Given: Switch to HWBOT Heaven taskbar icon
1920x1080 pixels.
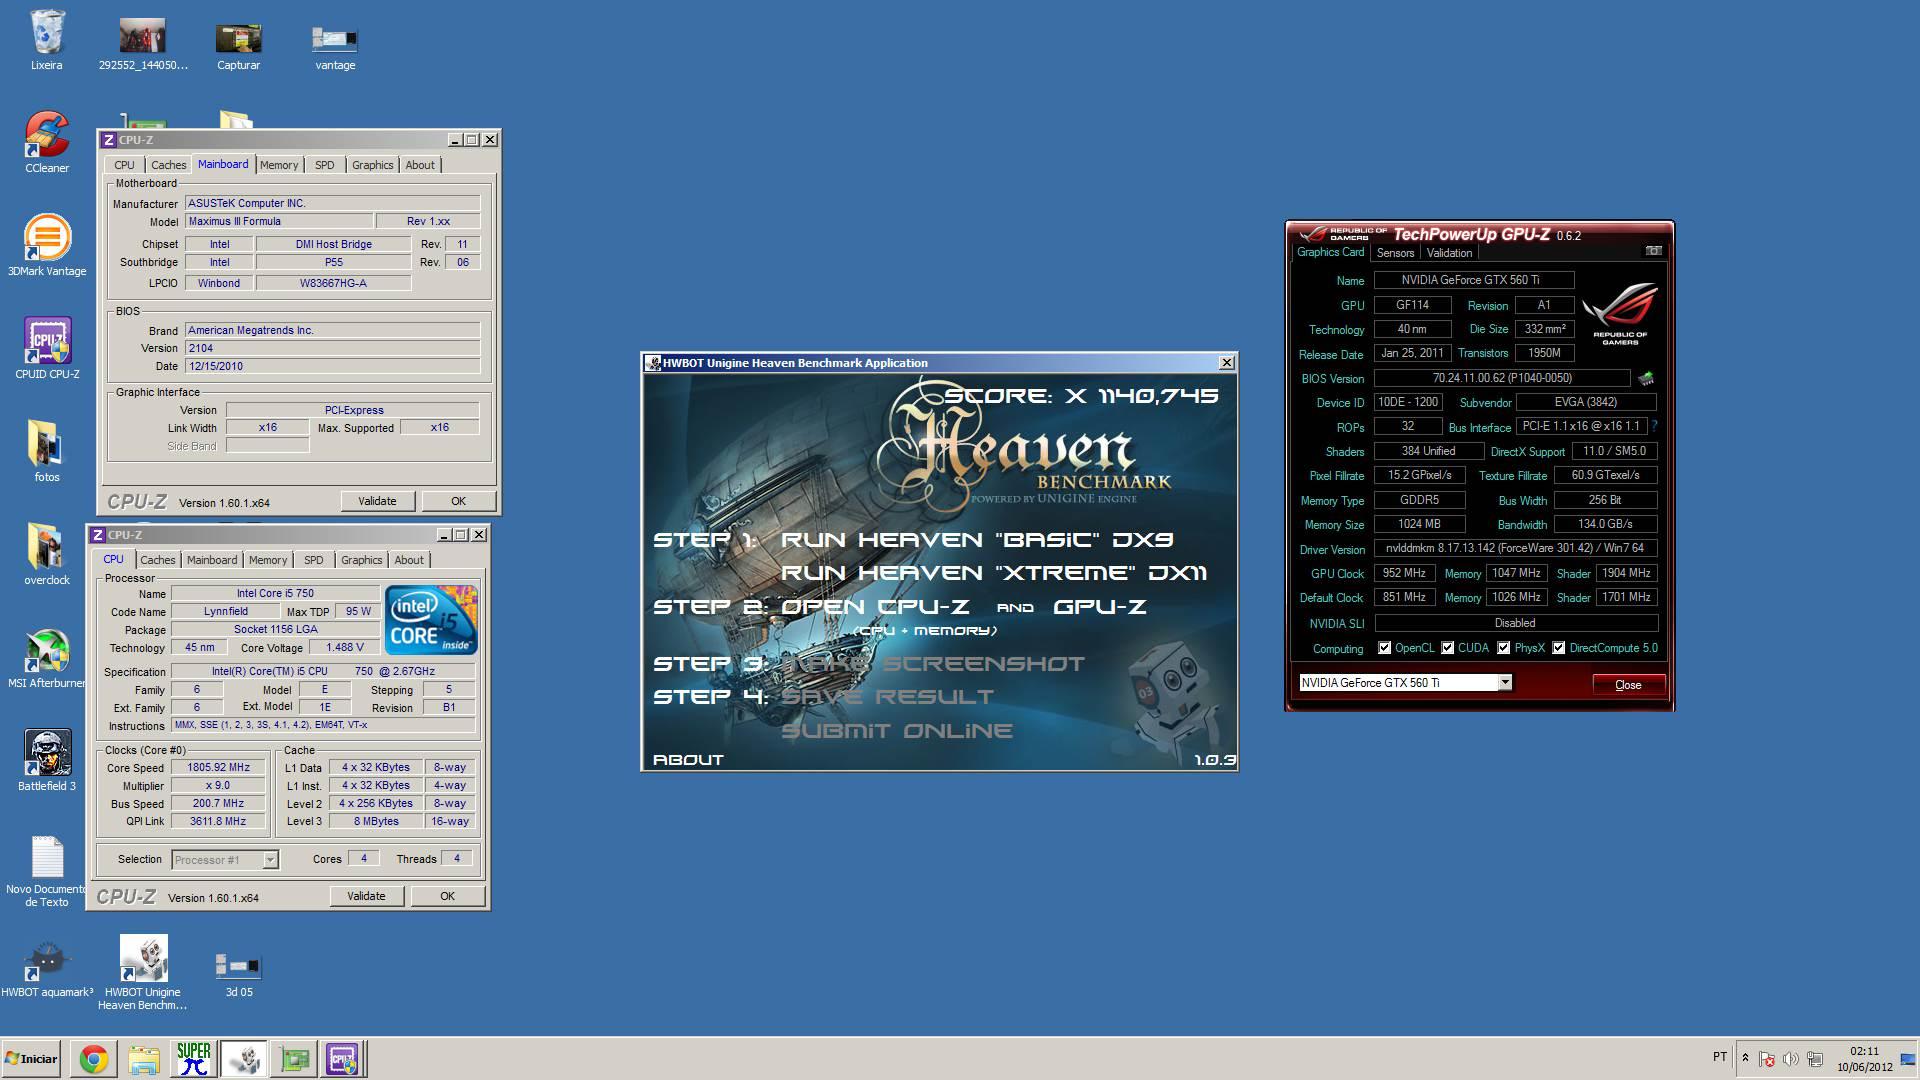Looking at the screenshot, I should click(244, 1059).
